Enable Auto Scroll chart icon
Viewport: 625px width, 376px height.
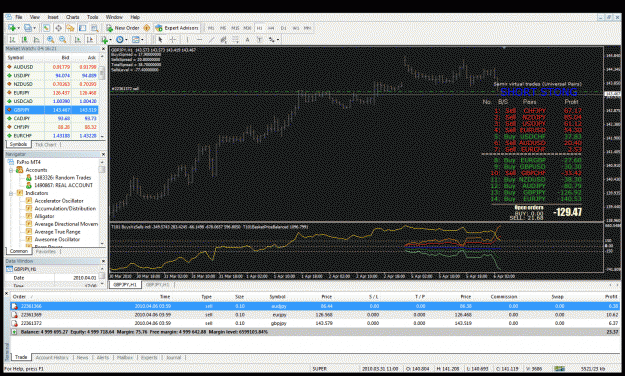[x=78, y=39]
